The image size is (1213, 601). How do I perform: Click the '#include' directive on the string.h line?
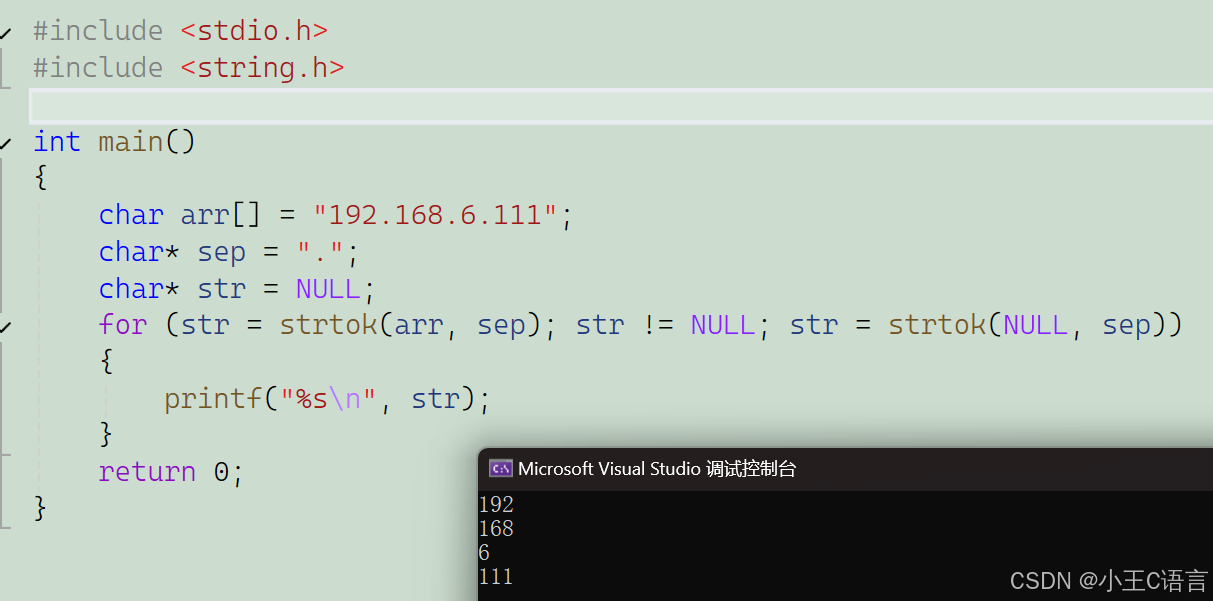98,68
